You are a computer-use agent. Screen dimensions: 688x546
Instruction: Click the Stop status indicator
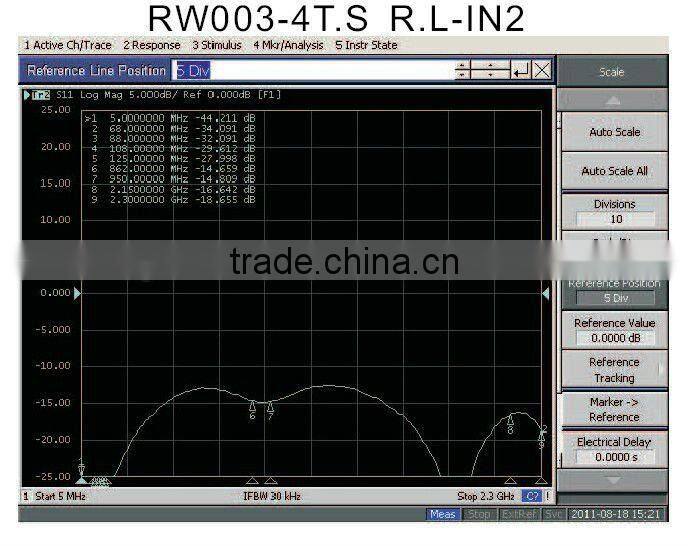click(x=478, y=514)
